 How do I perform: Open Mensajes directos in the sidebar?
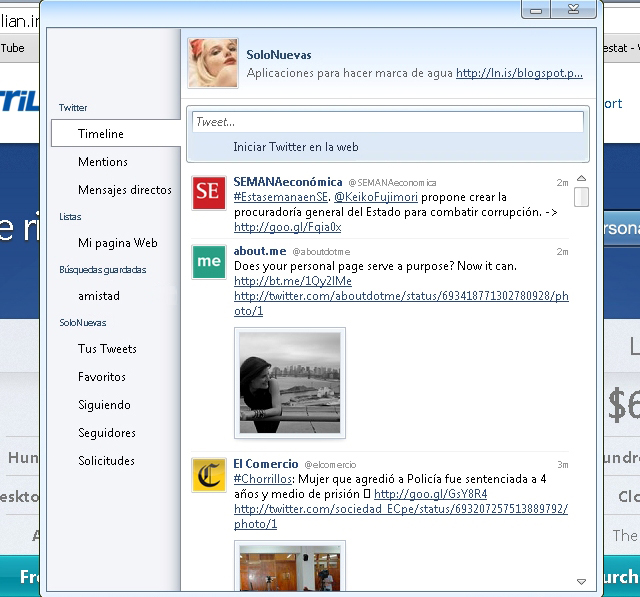(x=125, y=190)
